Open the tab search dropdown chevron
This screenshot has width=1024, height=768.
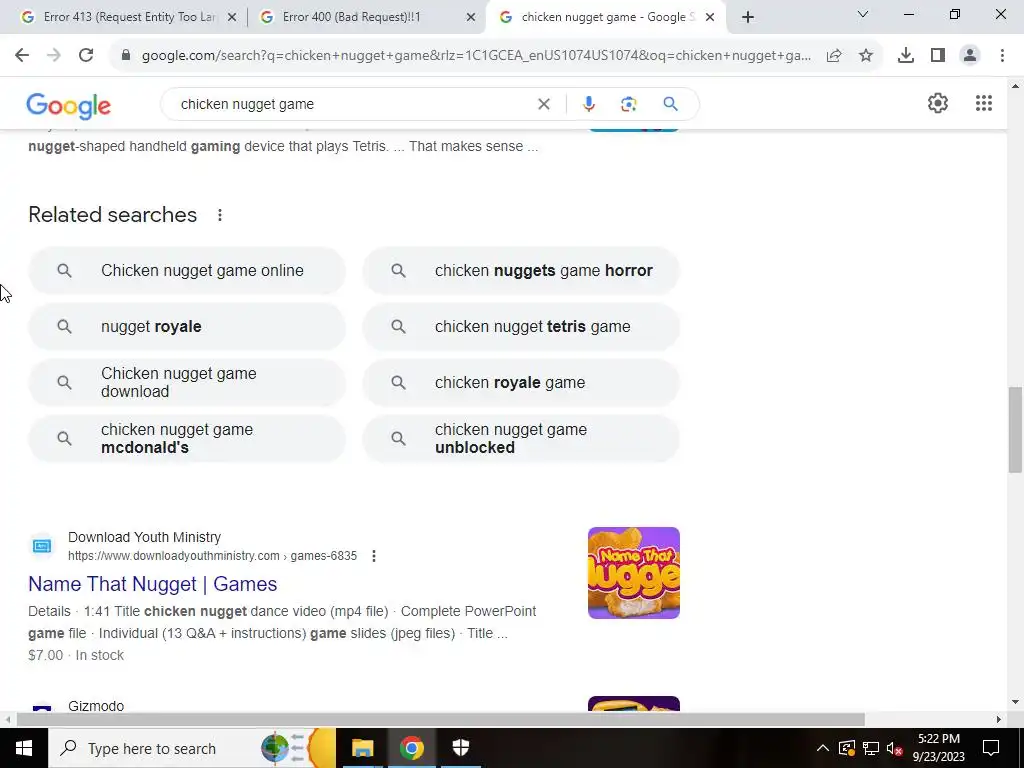tap(863, 14)
